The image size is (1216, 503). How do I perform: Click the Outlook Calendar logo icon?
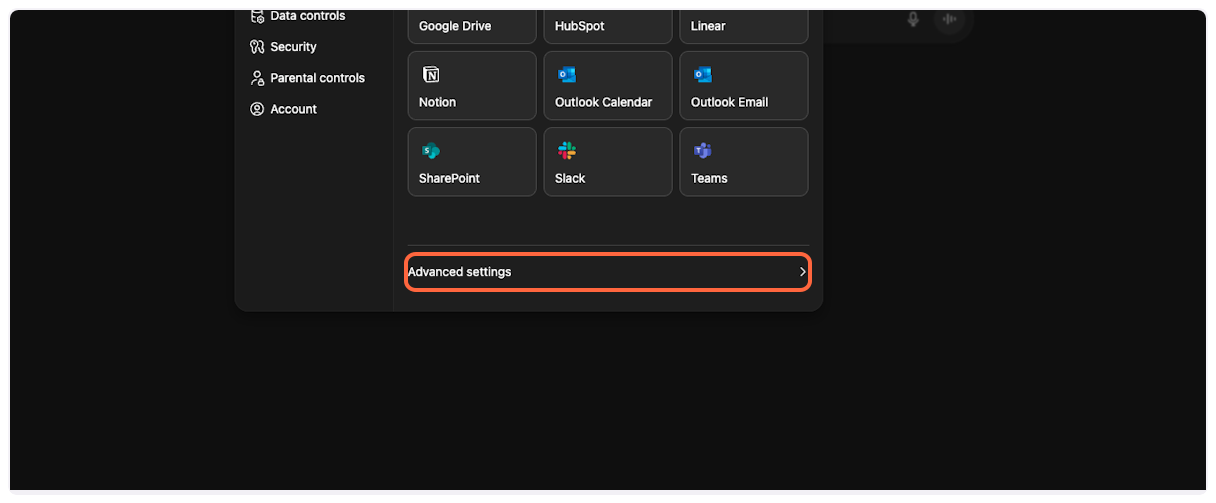566,75
